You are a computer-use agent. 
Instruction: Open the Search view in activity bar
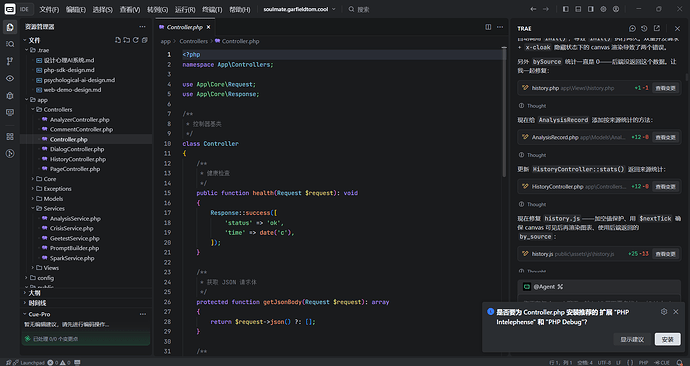click(10, 44)
